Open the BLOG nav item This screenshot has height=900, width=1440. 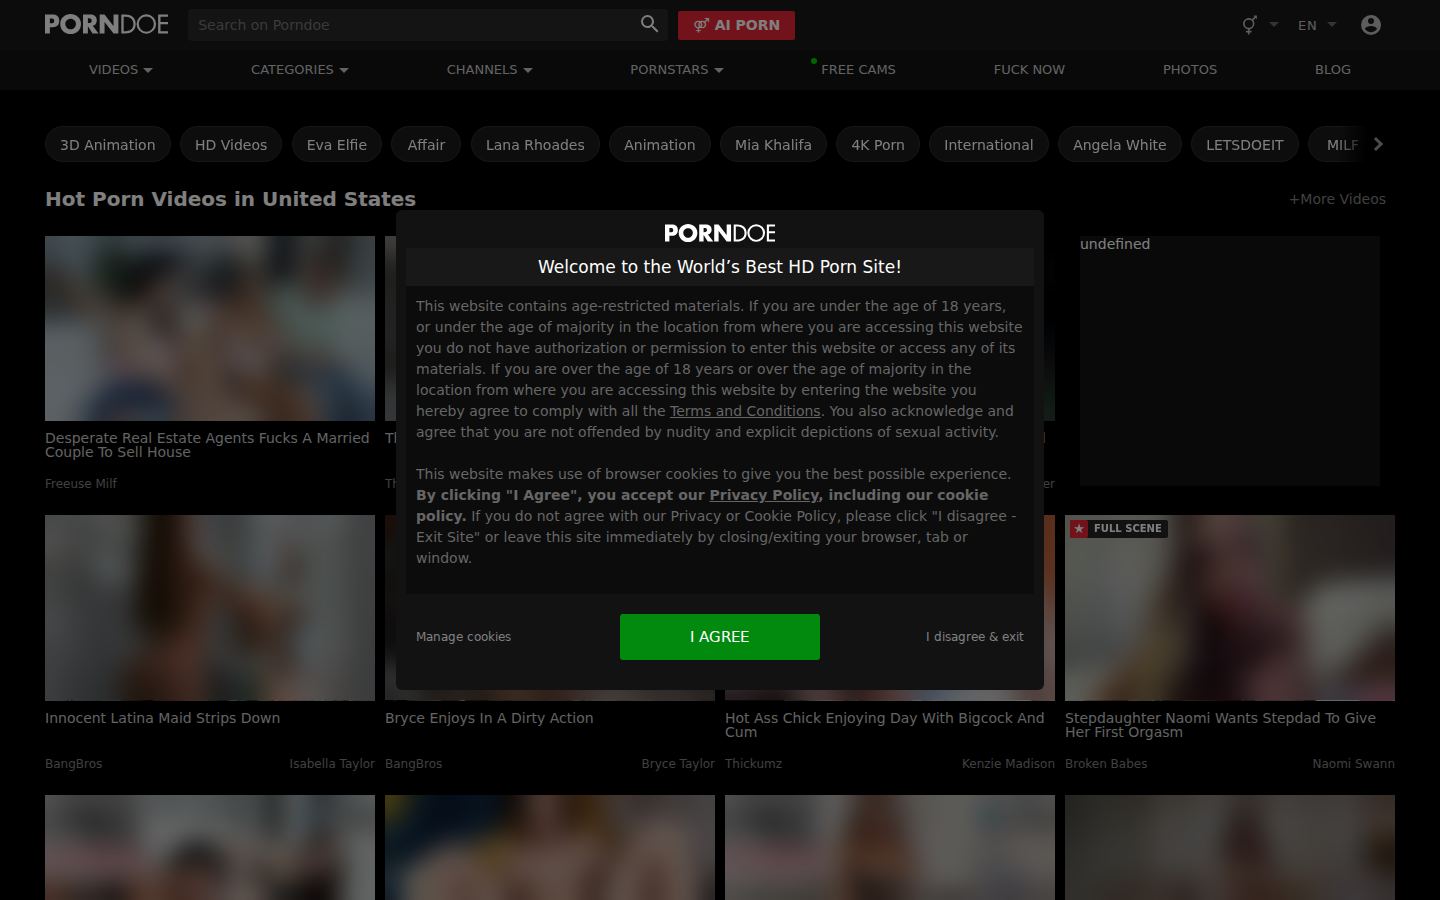click(1333, 69)
